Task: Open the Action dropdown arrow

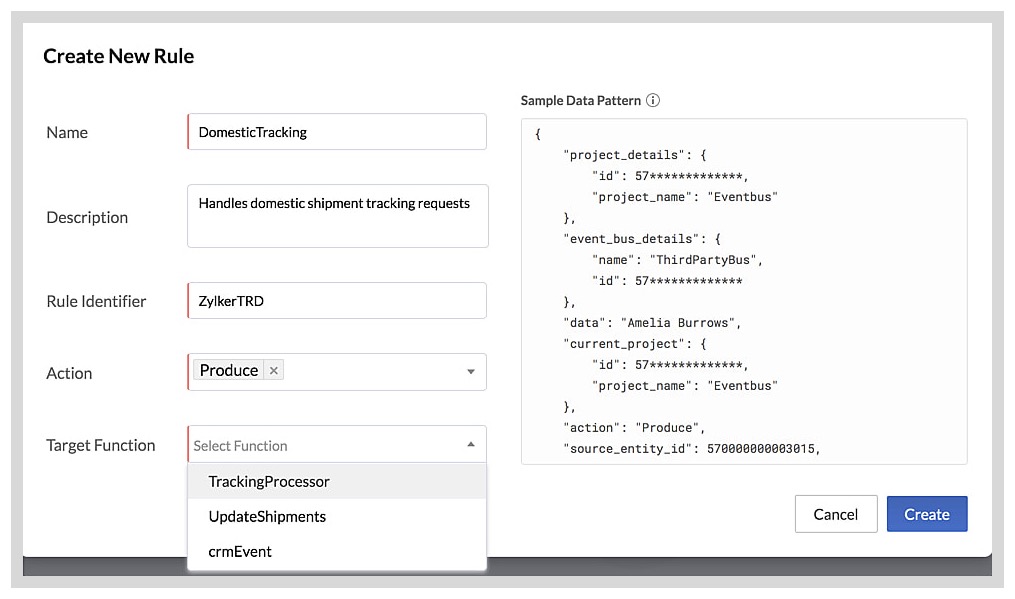Action: pos(470,371)
